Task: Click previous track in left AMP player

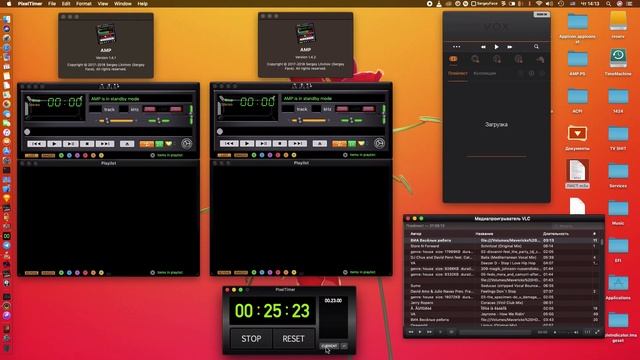Action: [36, 144]
